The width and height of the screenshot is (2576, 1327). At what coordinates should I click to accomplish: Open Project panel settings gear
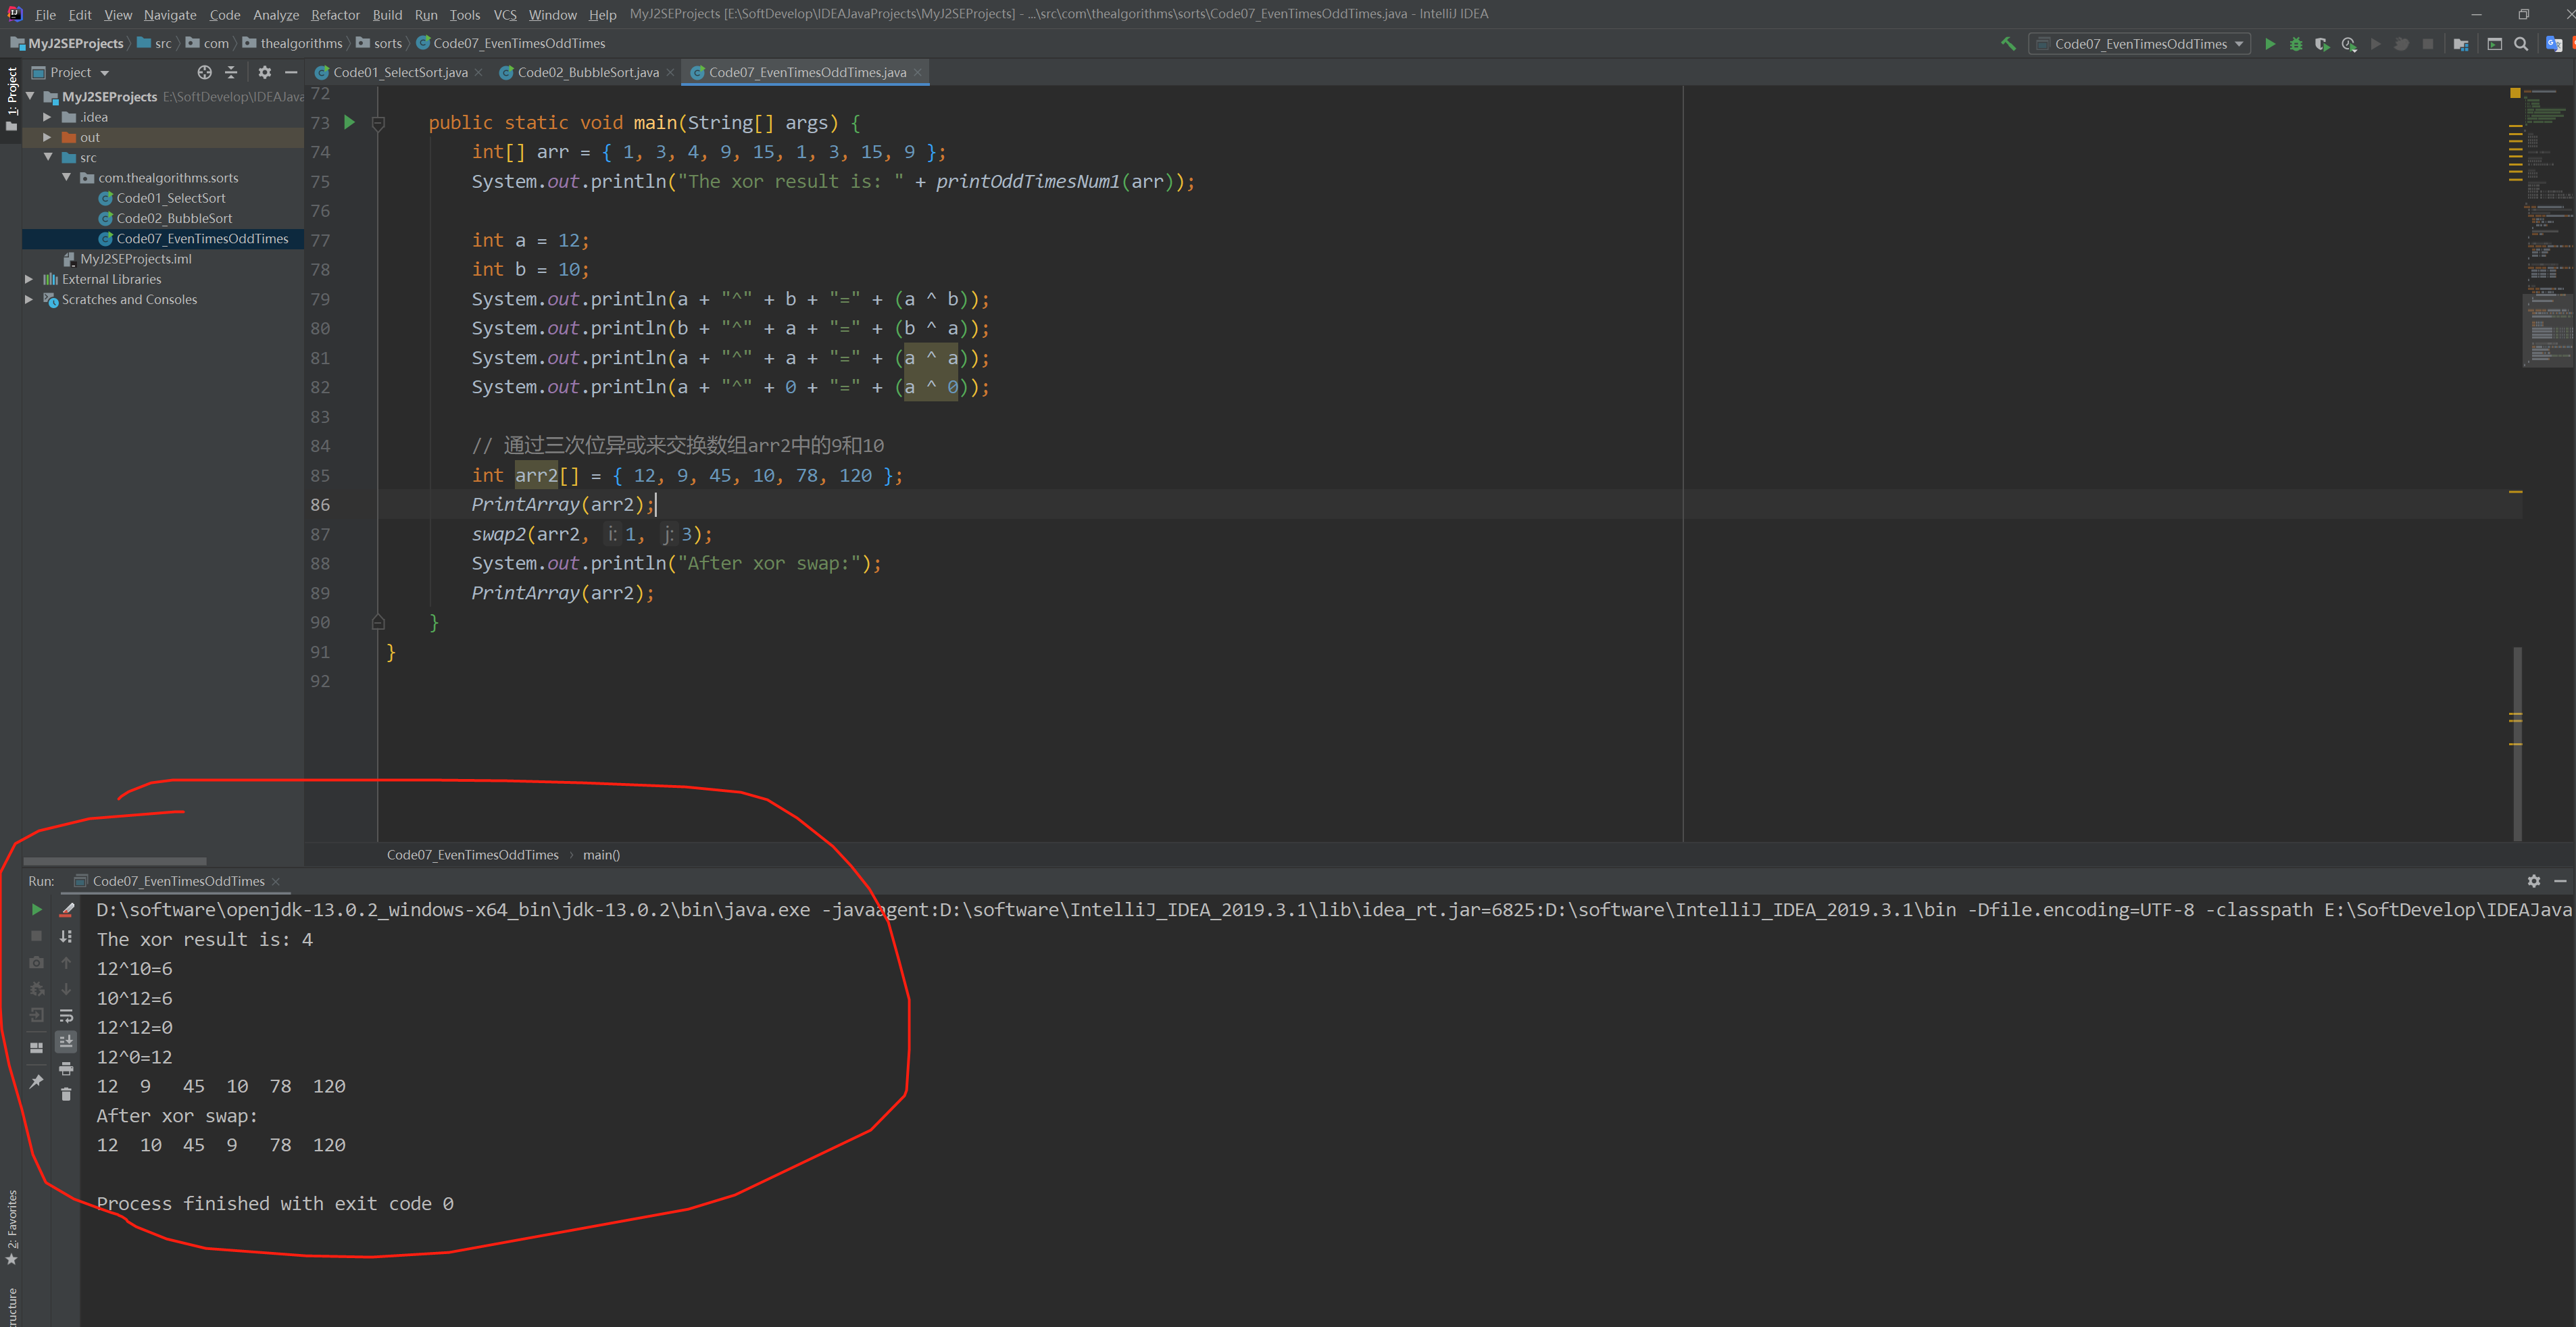tap(264, 72)
